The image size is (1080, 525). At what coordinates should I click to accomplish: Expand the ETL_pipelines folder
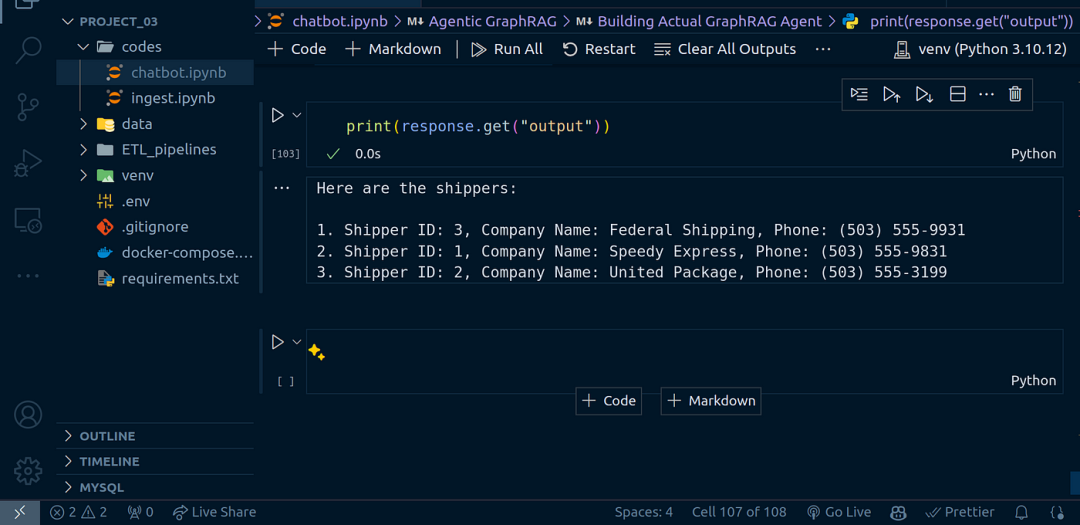pos(168,150)
